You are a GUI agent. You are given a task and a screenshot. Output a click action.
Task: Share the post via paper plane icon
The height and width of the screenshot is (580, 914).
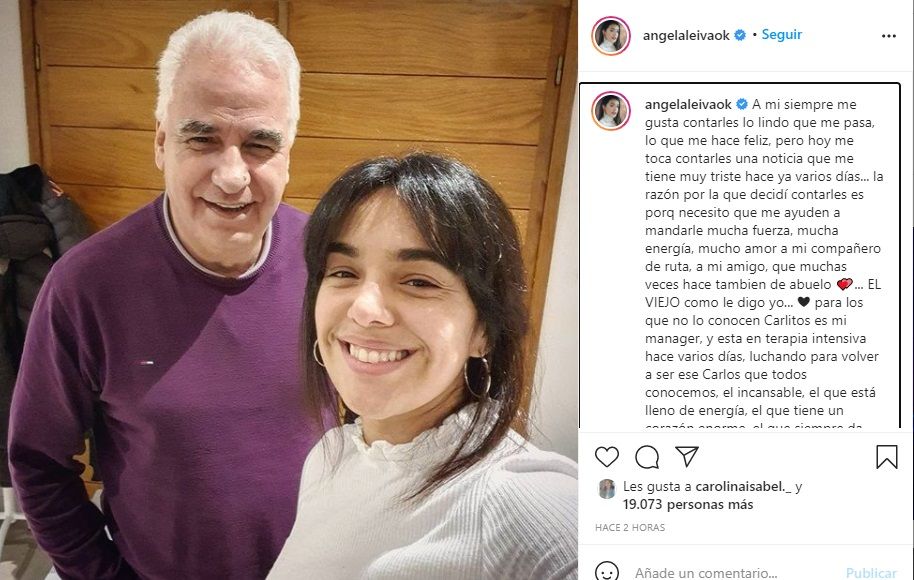(x=687, y=456)
